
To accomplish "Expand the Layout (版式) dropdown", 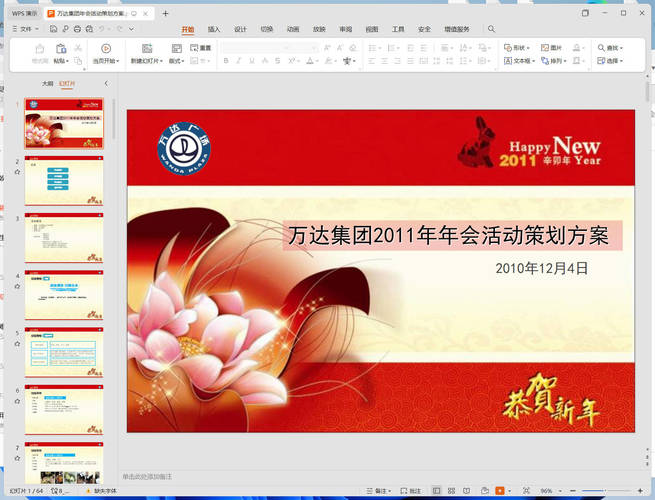I will click(176, 61).
